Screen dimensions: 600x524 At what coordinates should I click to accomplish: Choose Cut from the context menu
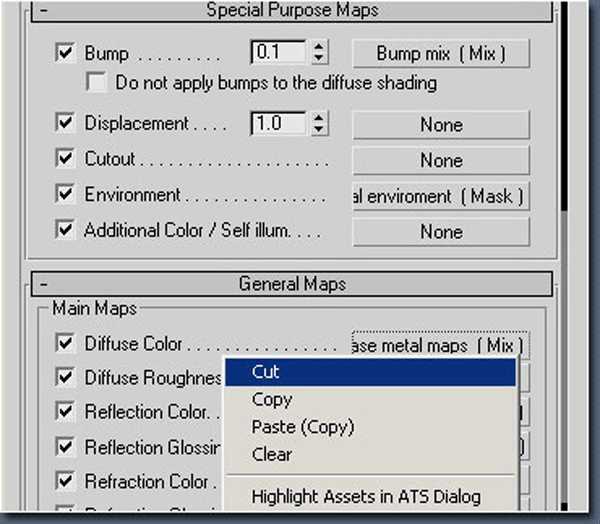pyautogui.click(x=370, y=372)
